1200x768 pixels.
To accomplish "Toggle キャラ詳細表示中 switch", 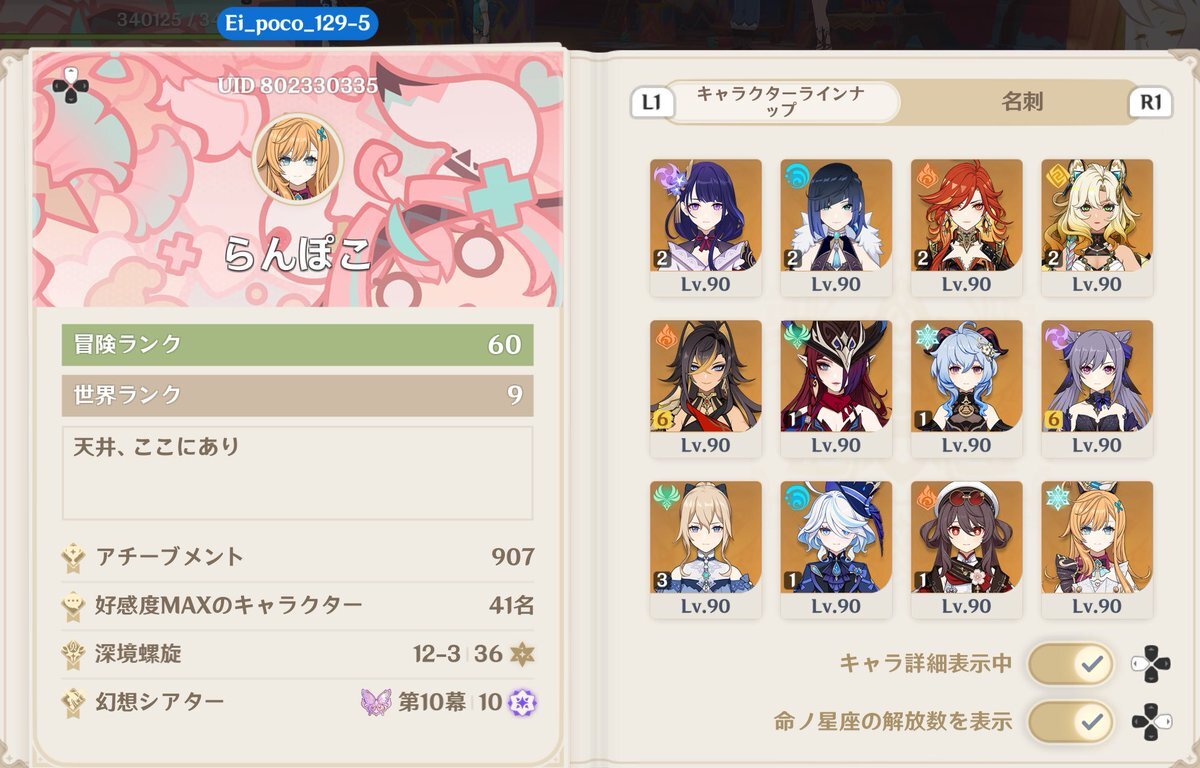I will [x=1070, y=663].
